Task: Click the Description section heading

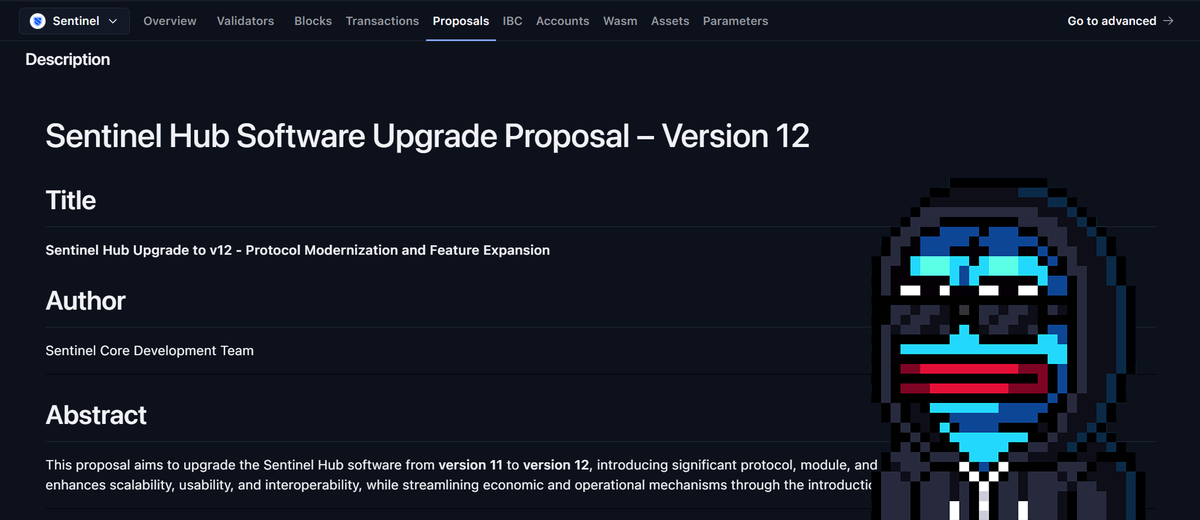Action: 67,60
